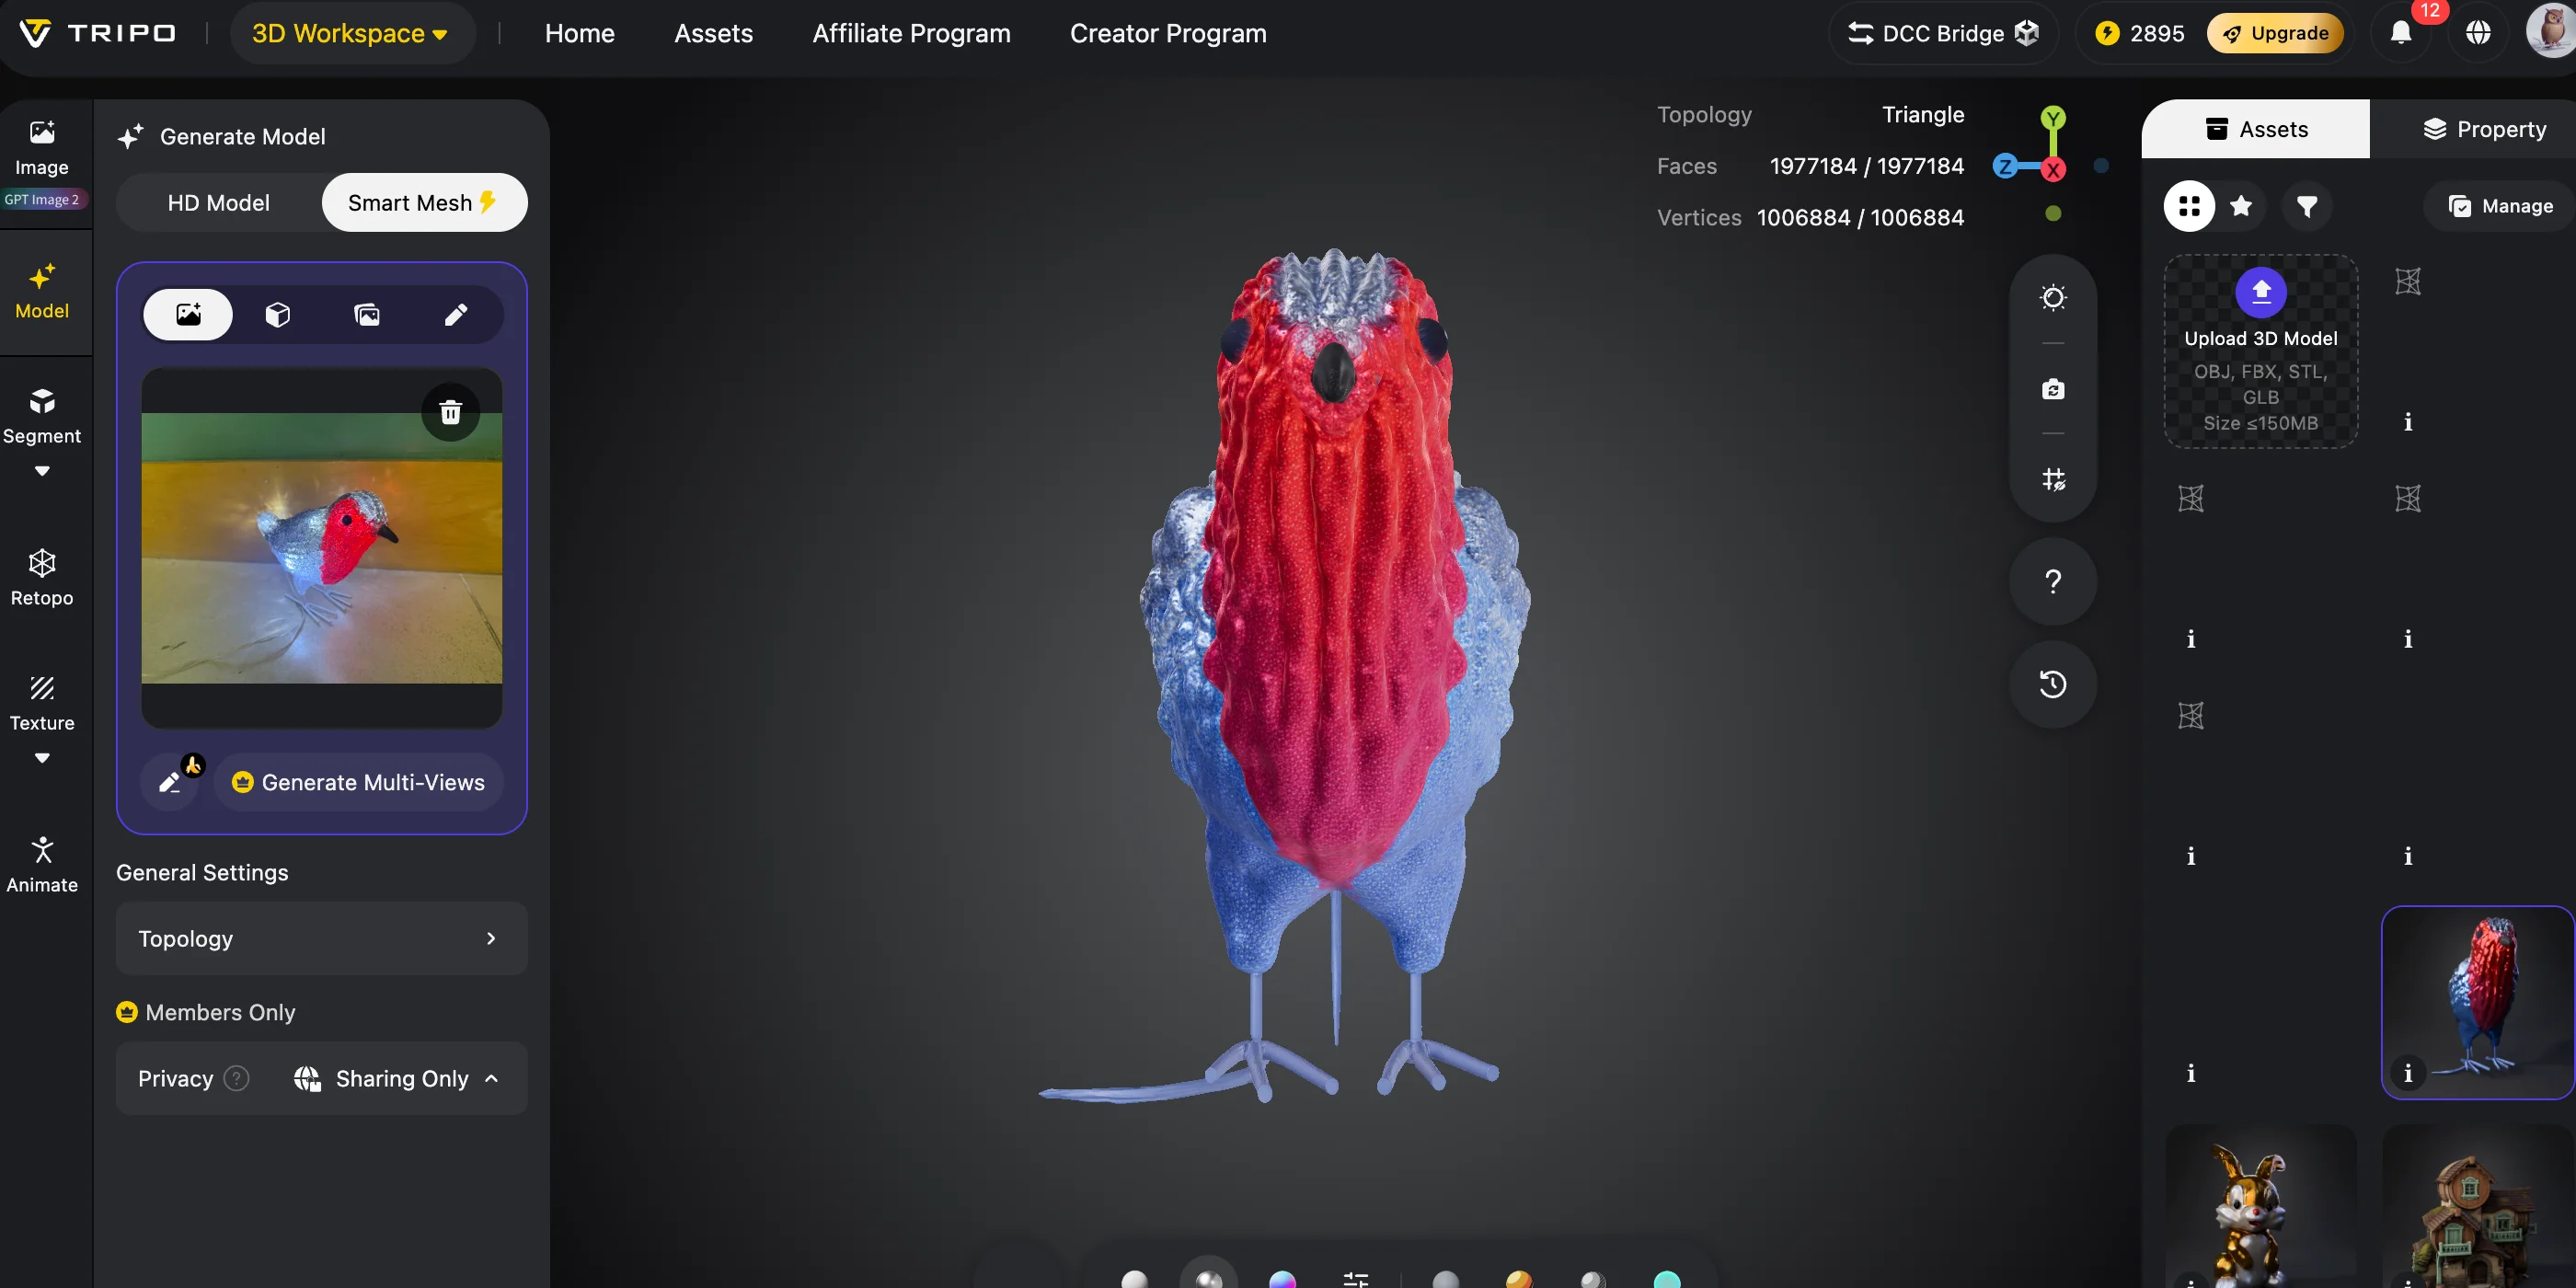Open the Animate tool
The width and height of the screenshot is (2576, 1288).
click(41, 865)
